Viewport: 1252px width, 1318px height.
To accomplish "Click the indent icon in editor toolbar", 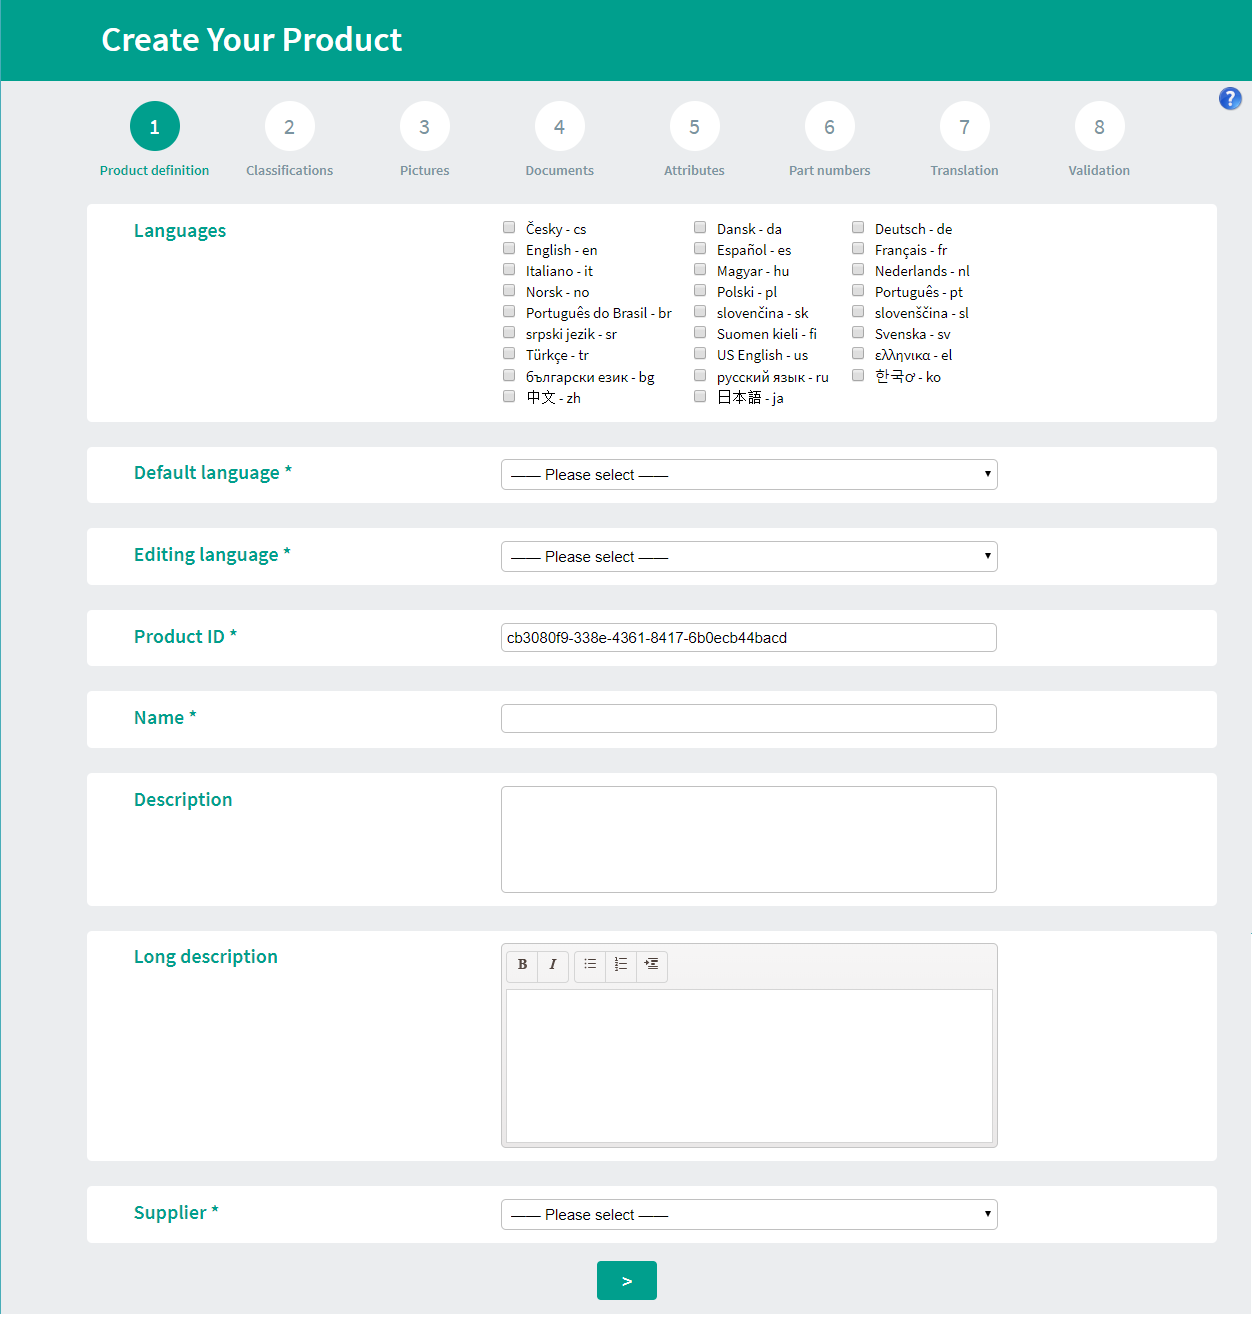I will [x=652, y=965].
